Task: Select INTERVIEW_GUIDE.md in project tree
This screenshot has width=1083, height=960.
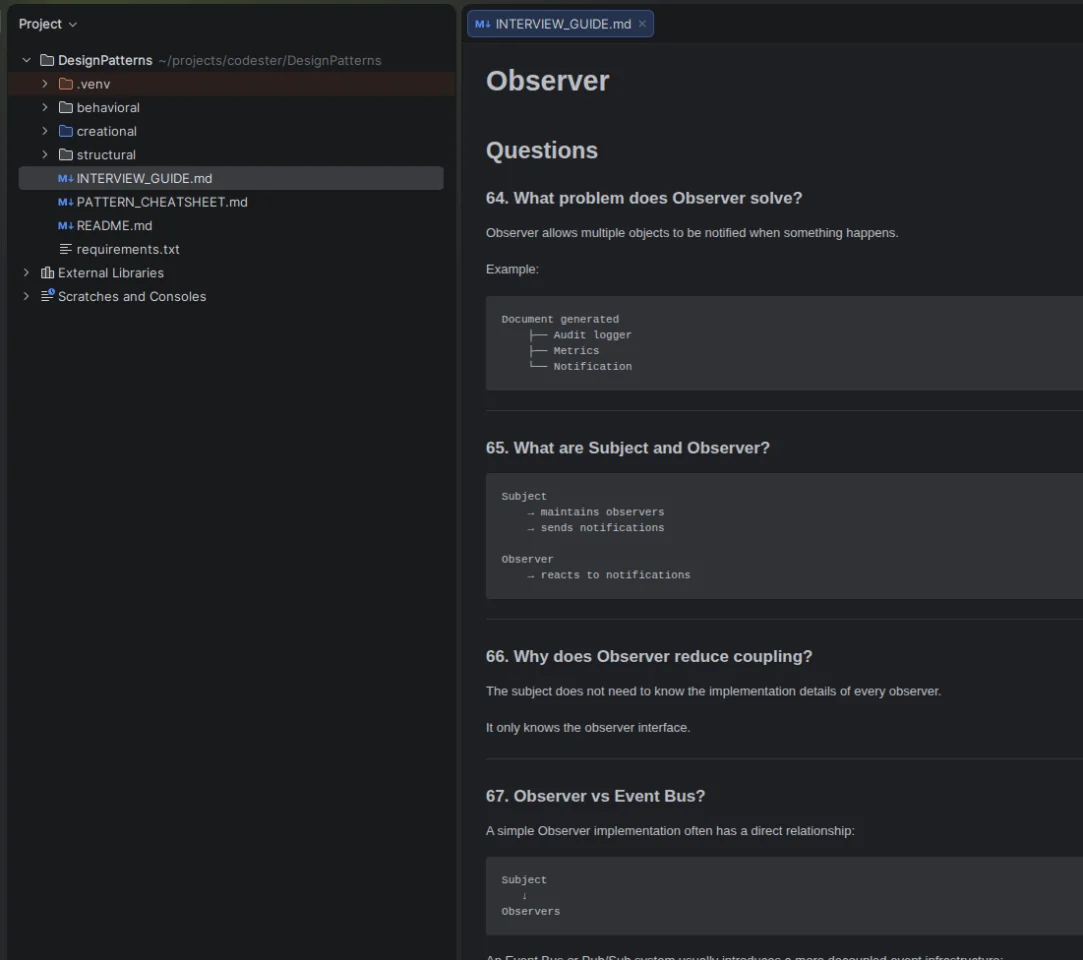Action: tap(231, 178)
